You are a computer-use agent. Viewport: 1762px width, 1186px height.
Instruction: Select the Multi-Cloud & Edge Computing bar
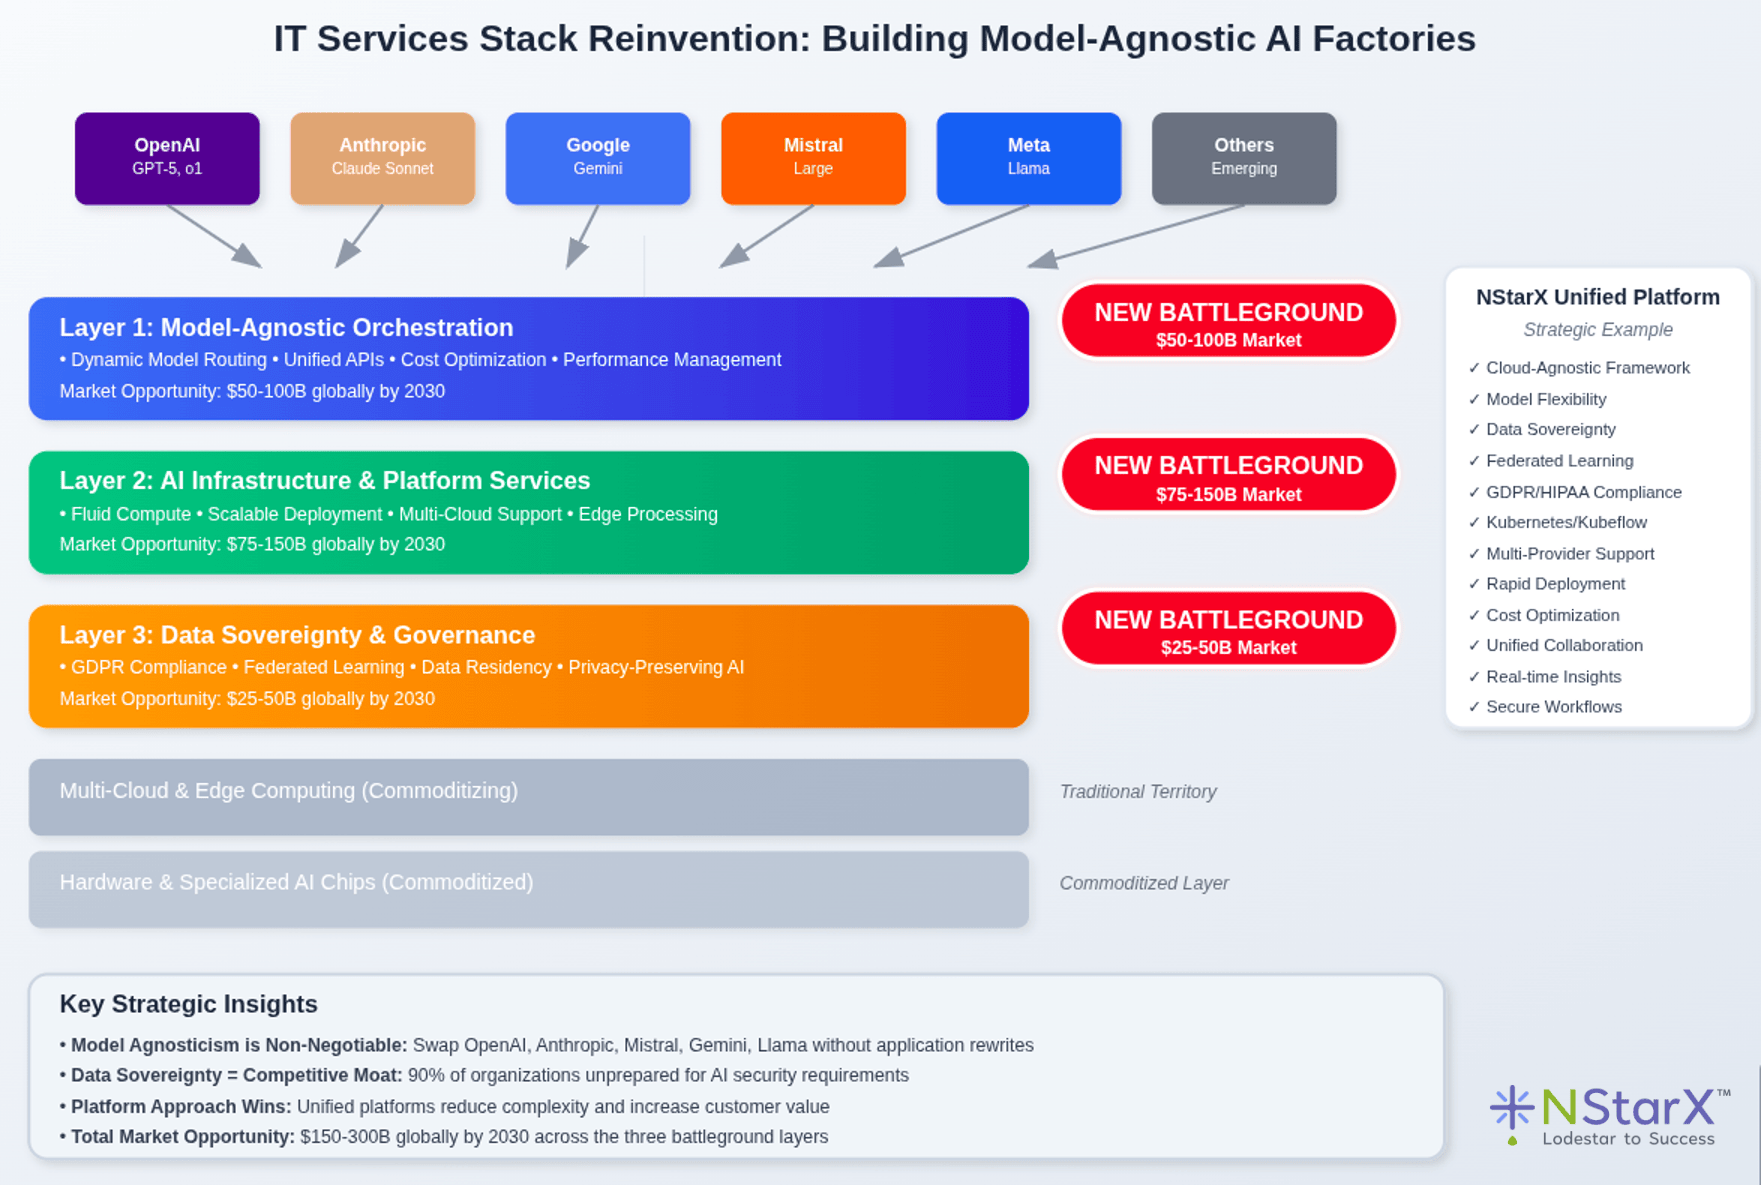529,797
